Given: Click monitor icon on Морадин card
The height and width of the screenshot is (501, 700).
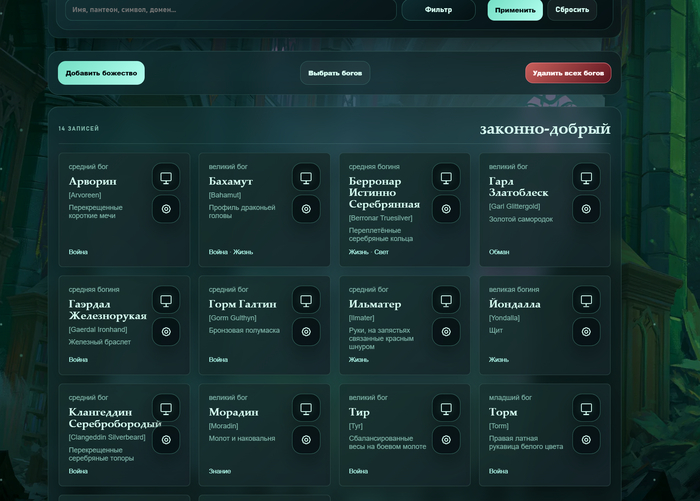Looking at the screenshot, I should click(x=306, y=408).
